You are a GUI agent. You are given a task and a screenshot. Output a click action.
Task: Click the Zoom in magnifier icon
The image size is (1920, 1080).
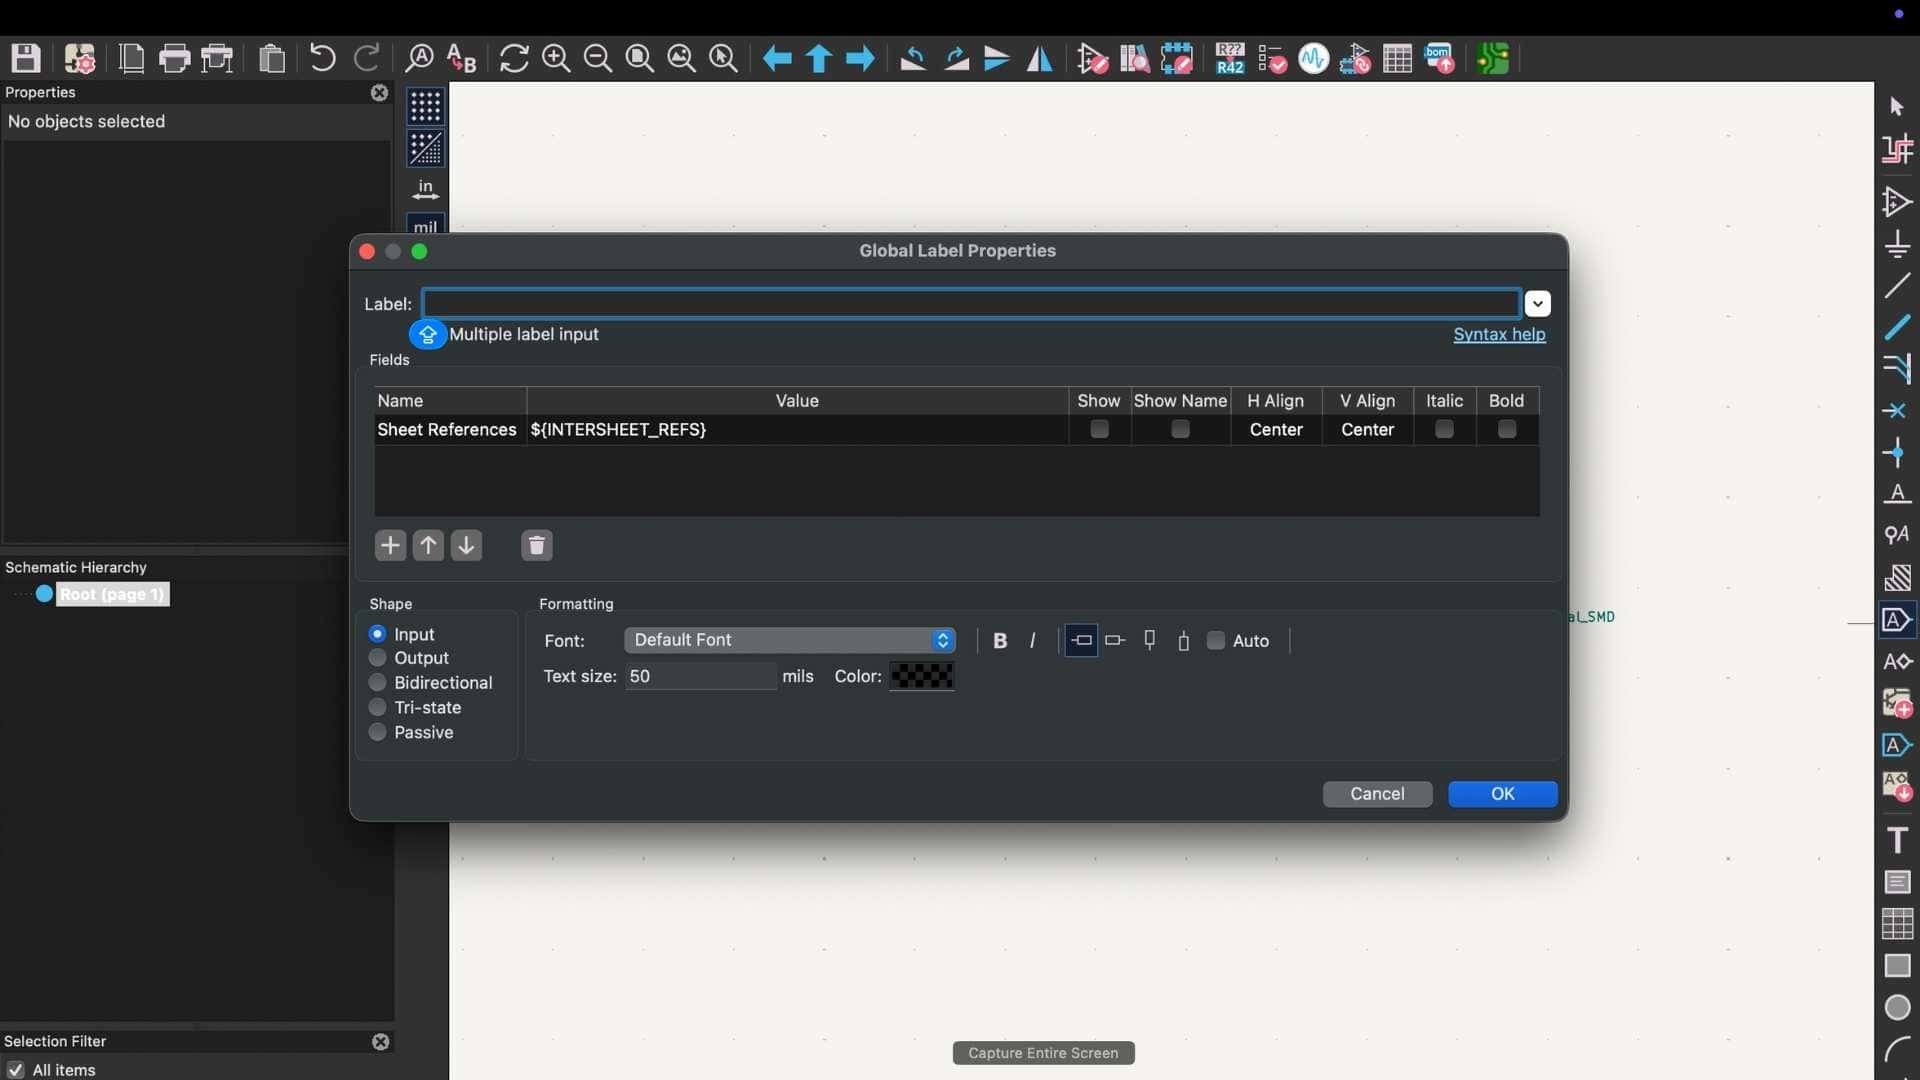556,59
